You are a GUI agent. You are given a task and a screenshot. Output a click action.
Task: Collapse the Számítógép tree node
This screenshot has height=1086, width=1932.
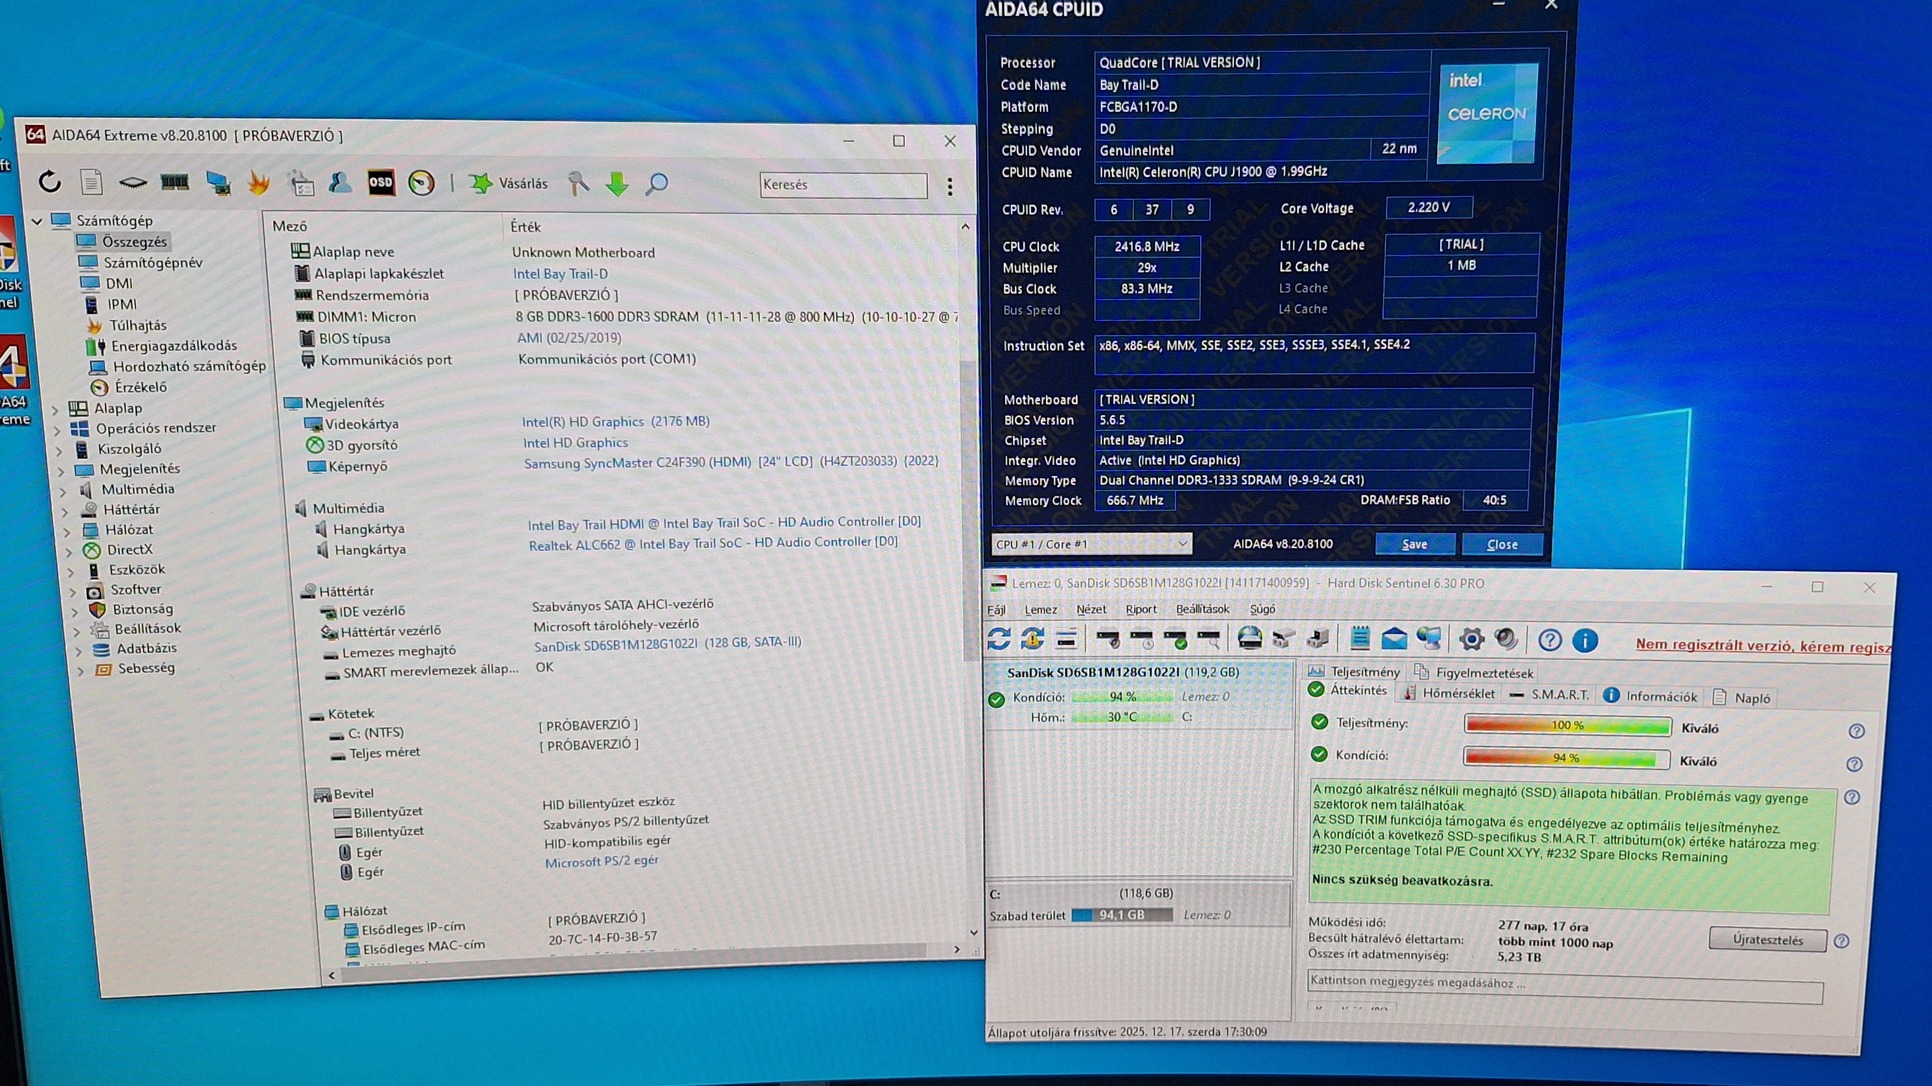[x=37, y=220]
